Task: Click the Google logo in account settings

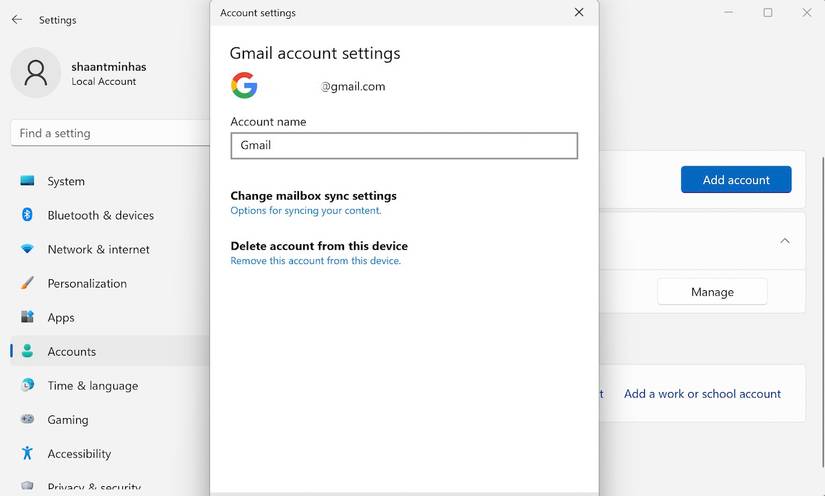Action: point(244,86)
